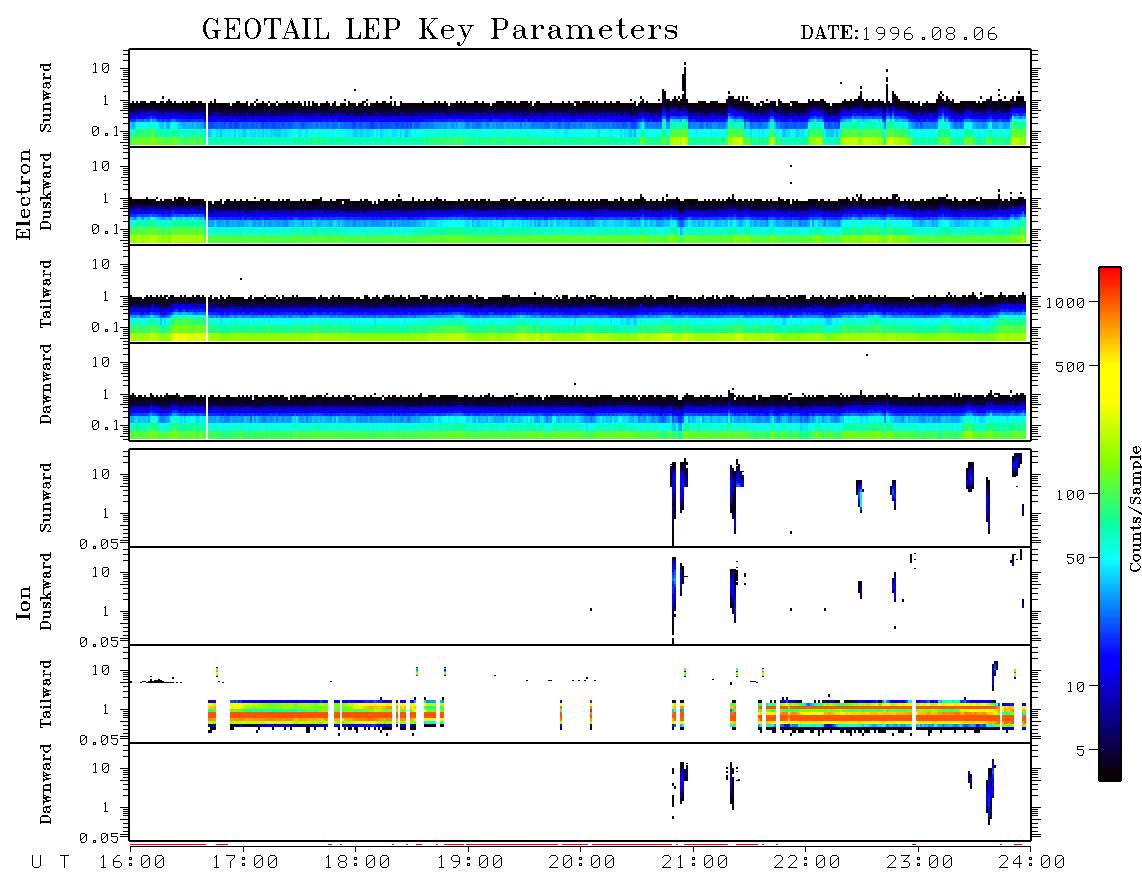The height and width of the screenshot is (880, 1142).
Task: Select the 16:00 time tick label
Action: point(132,863)
